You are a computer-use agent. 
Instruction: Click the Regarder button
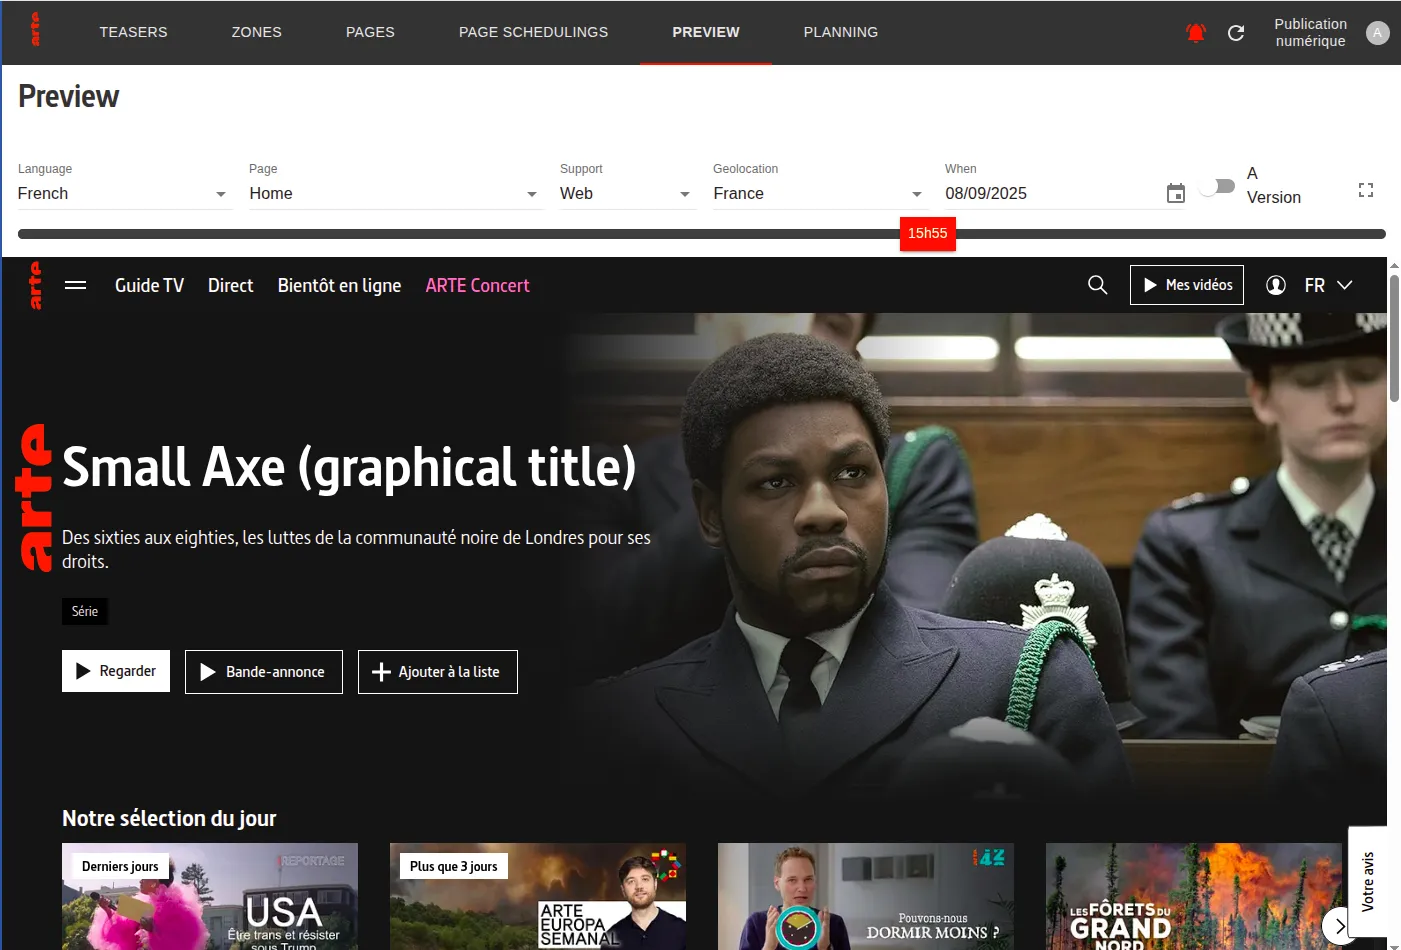point(116,671)
